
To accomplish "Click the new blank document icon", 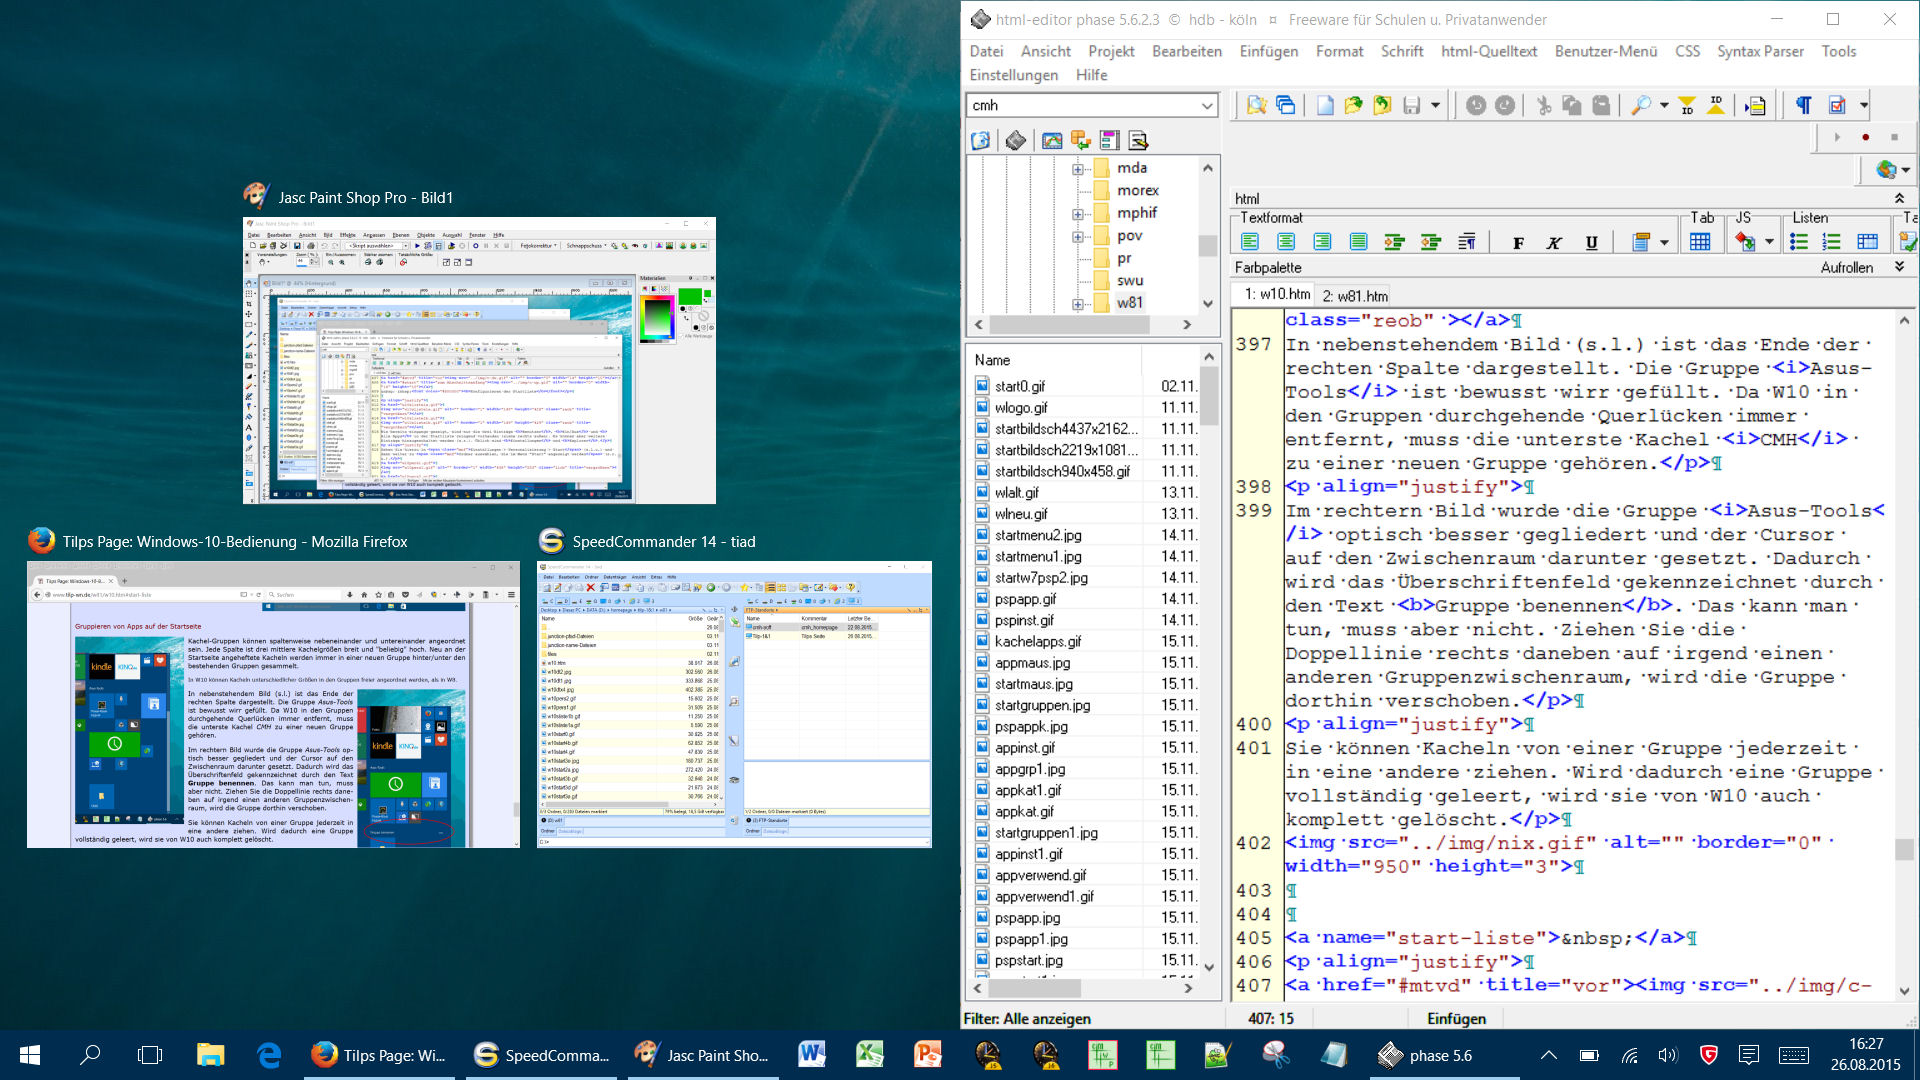I will pos(1324,106).
